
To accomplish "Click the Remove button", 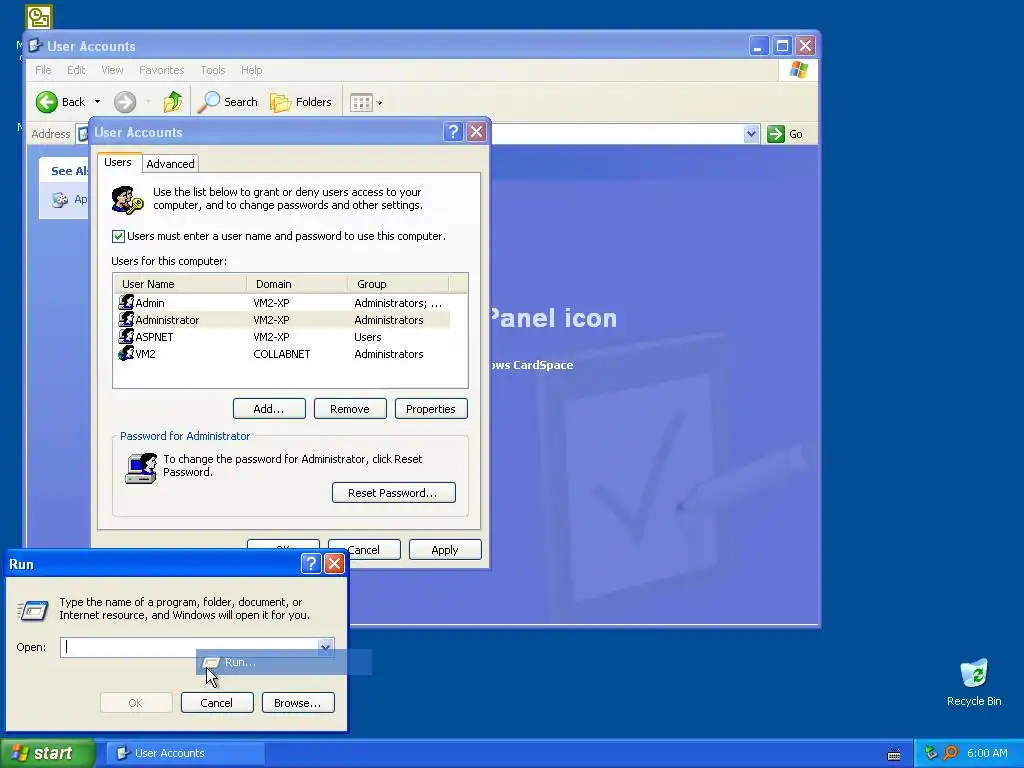I will click(350, 409).
